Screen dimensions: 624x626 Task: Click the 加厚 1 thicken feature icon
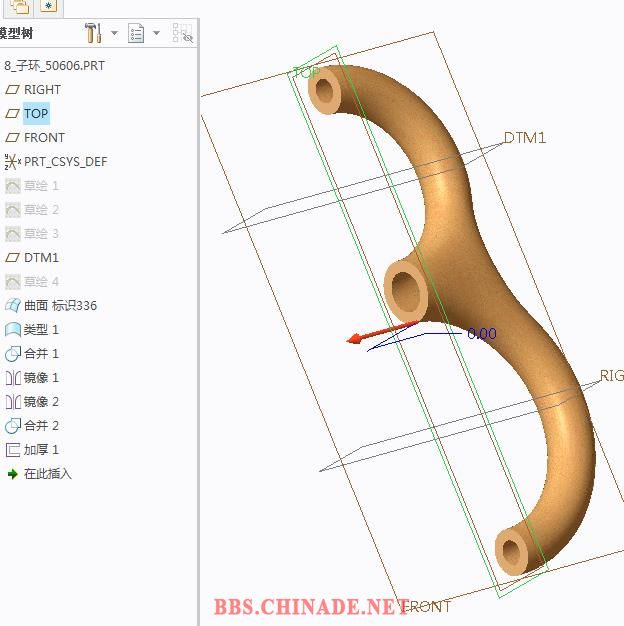tap(13, 449)
